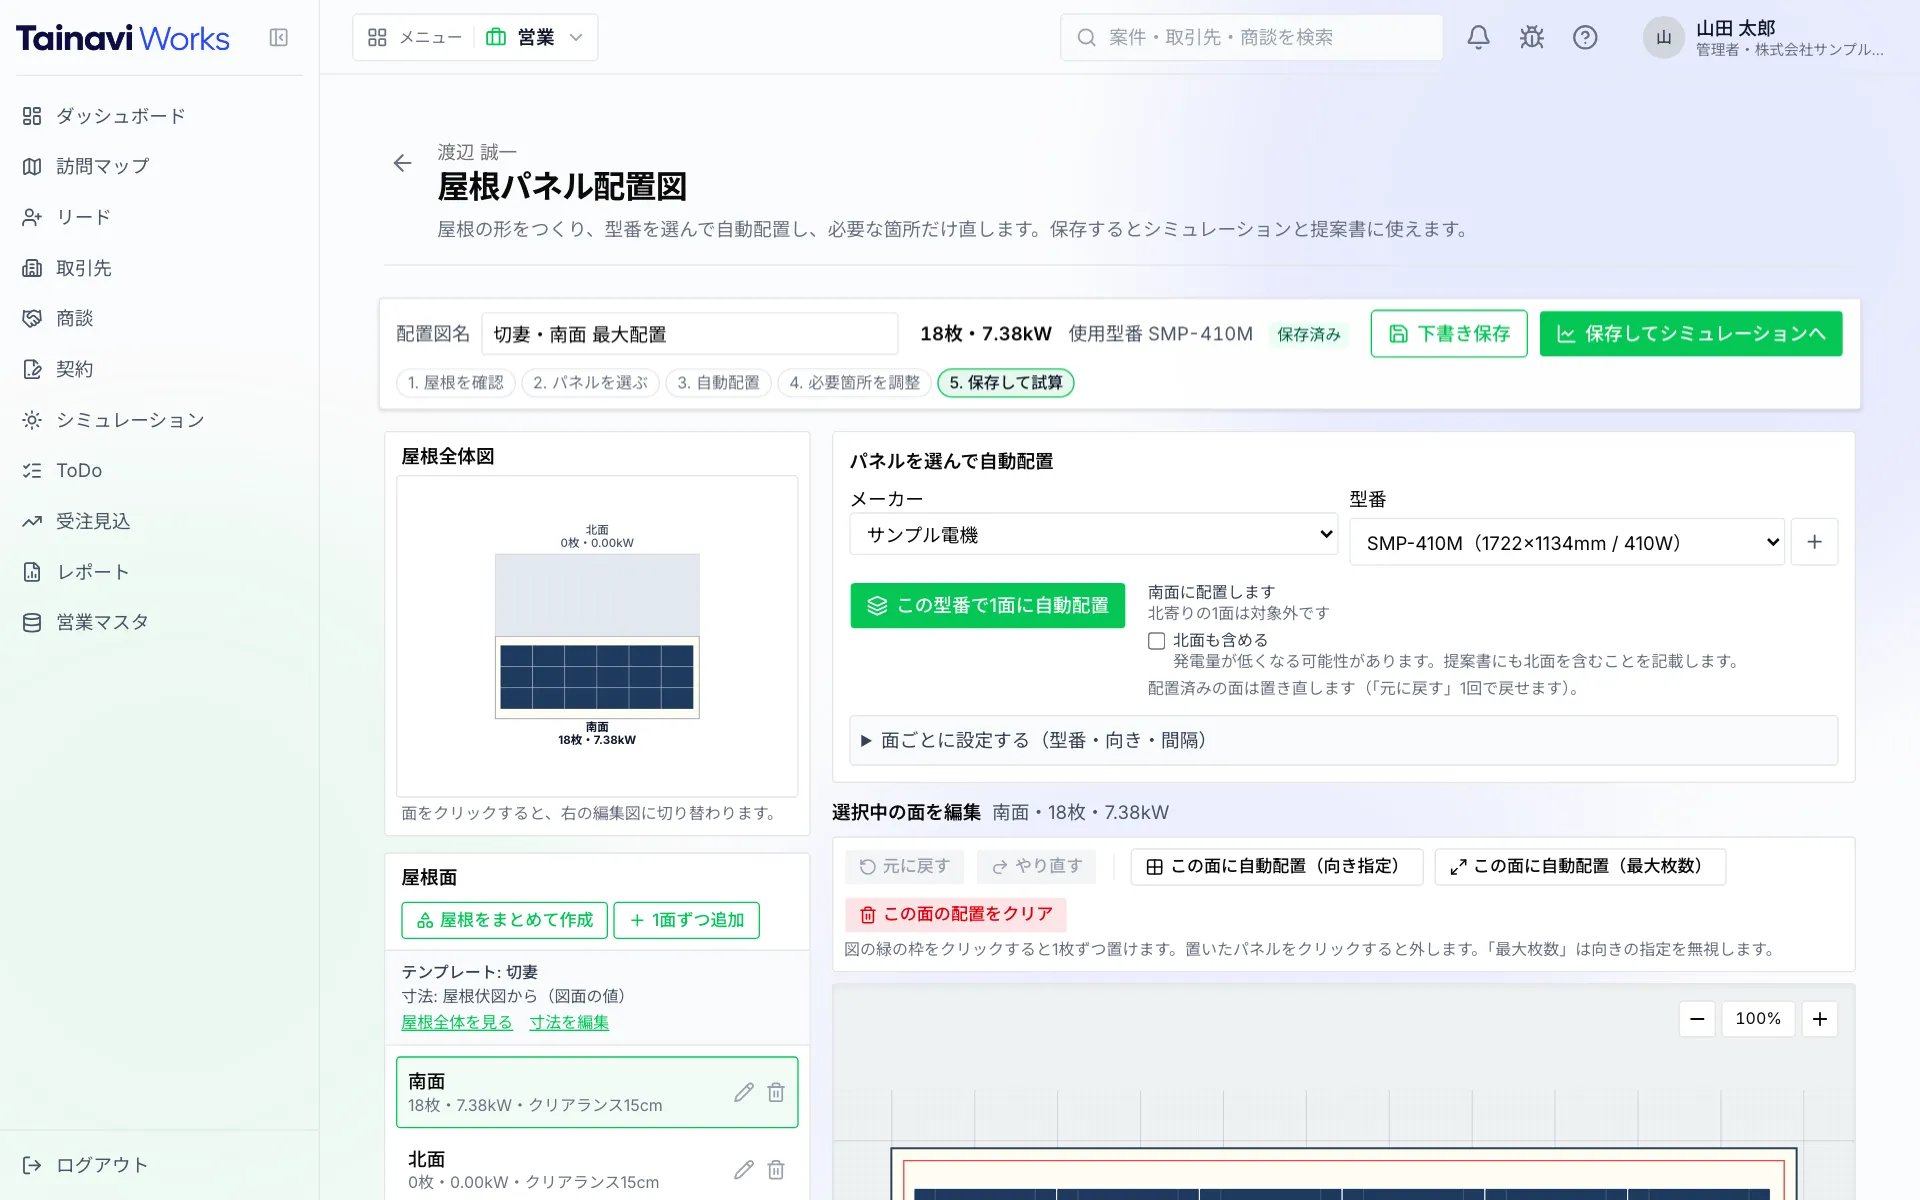Open the 営業 workspace dropdown

[x=535, y=37]
